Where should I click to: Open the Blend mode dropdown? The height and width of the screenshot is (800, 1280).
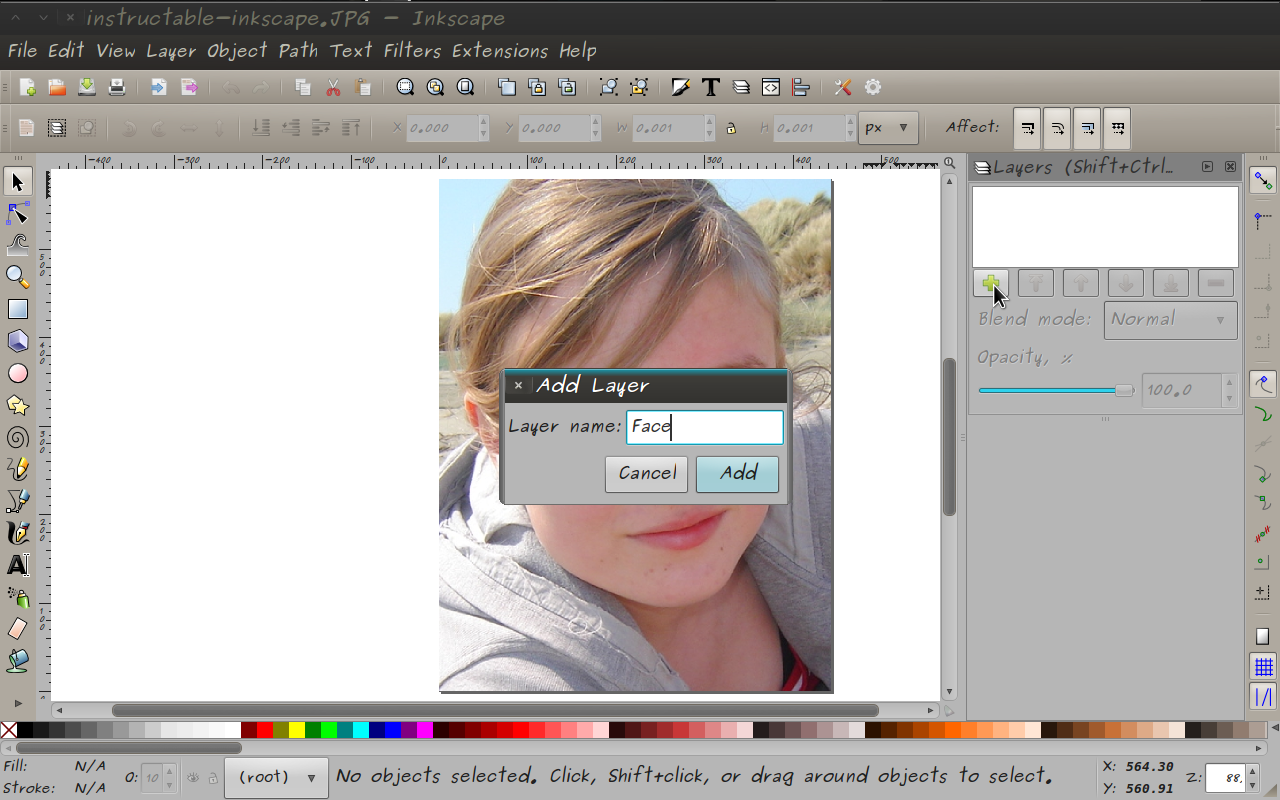pos(1170,320)
